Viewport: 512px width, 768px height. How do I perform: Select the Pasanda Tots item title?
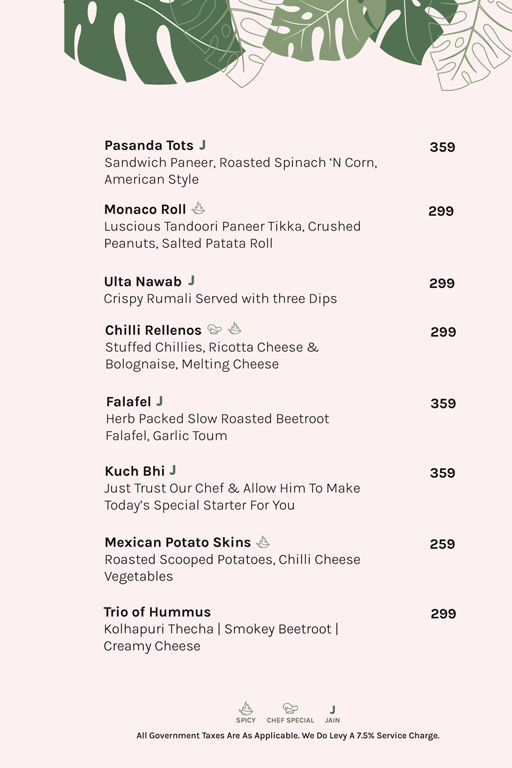coord(149,145)
